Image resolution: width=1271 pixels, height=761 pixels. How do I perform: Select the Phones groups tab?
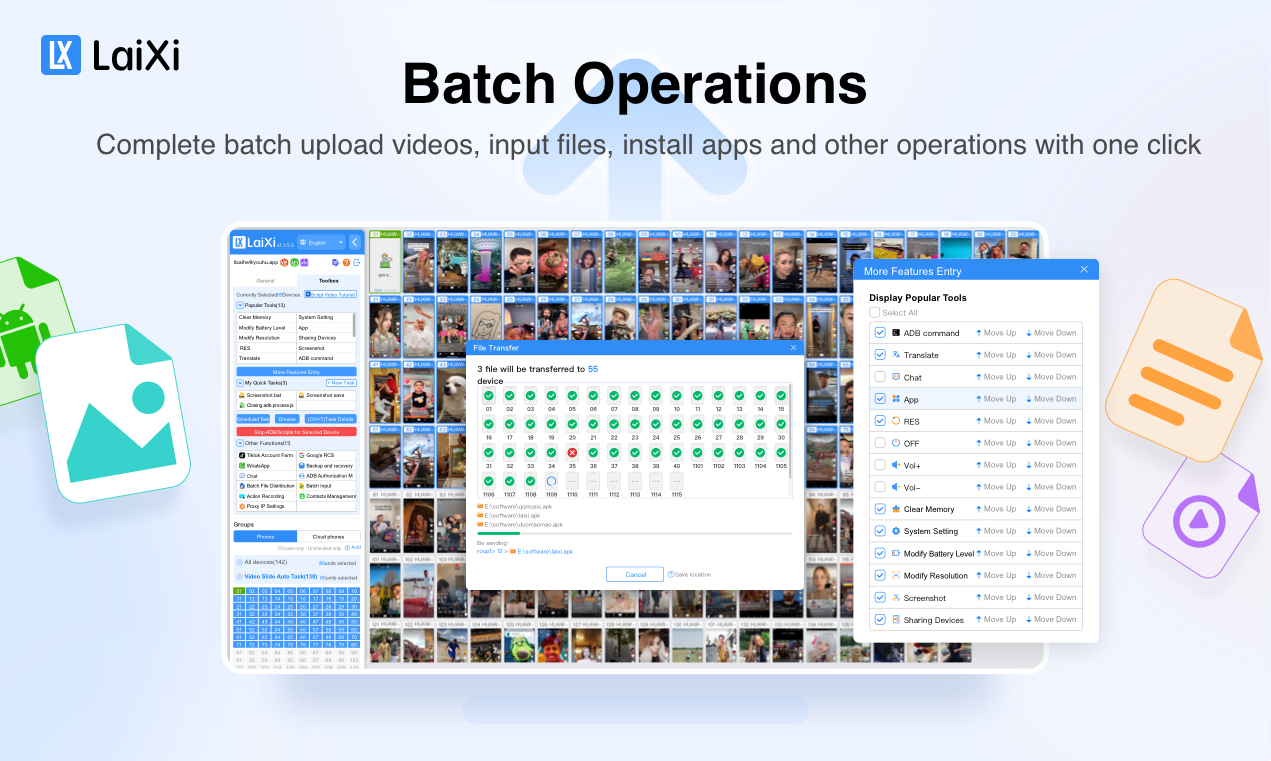coord(265,537)
